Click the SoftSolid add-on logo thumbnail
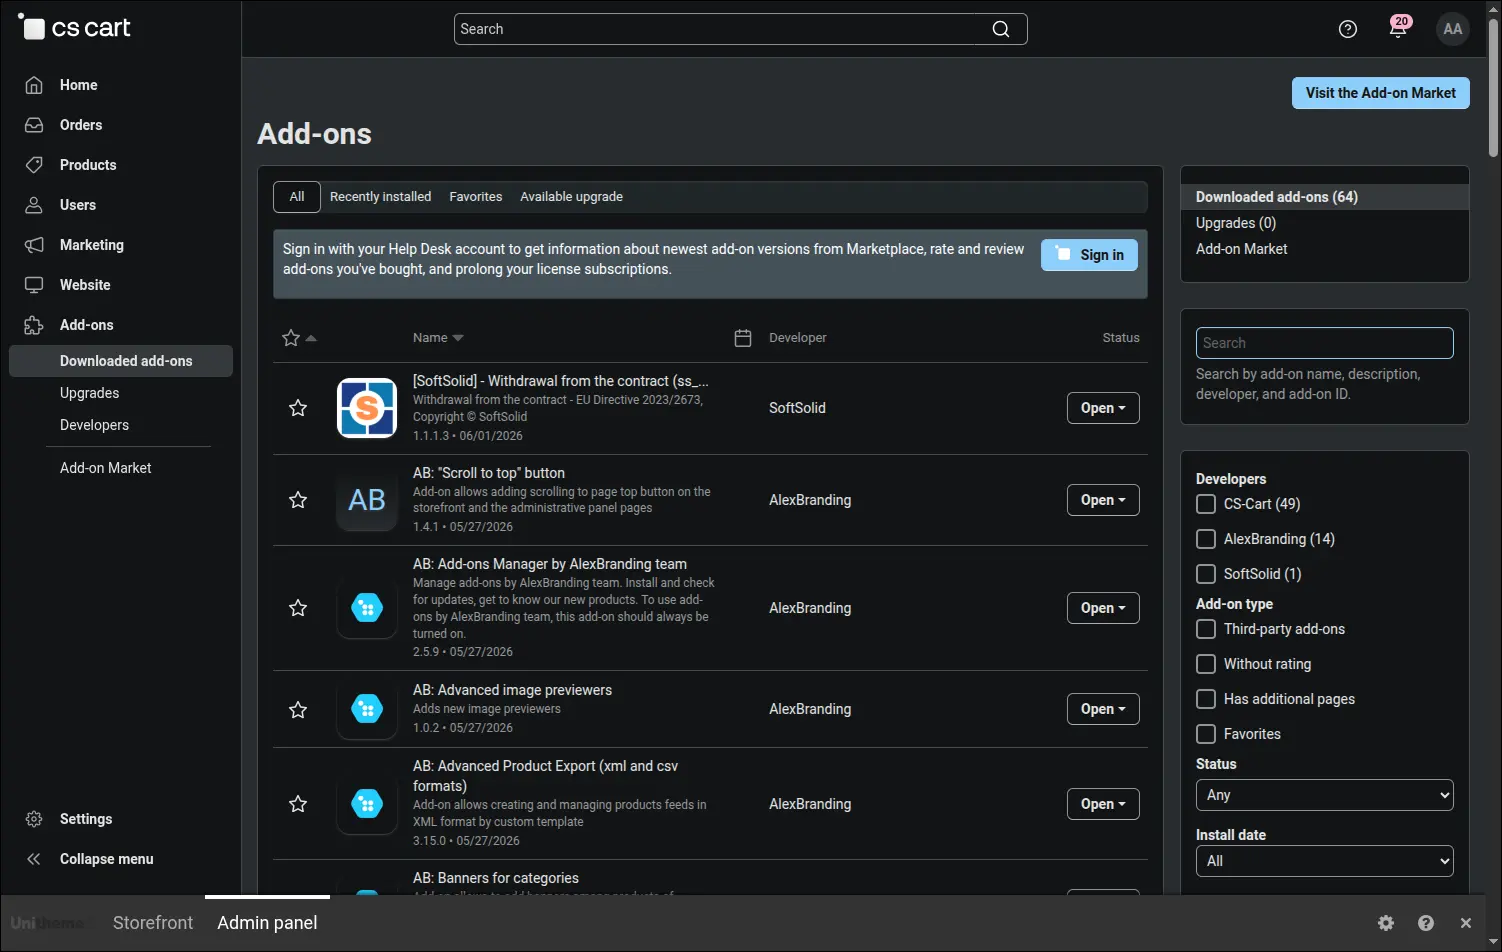The image size is (1502, 952). click(x=367, y=408)
